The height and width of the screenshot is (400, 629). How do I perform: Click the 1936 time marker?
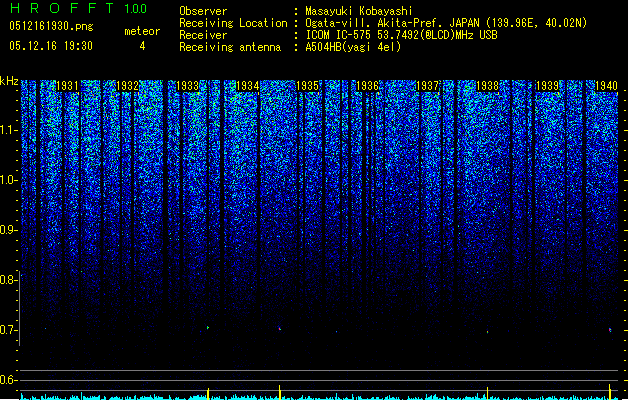click(367, 86)
